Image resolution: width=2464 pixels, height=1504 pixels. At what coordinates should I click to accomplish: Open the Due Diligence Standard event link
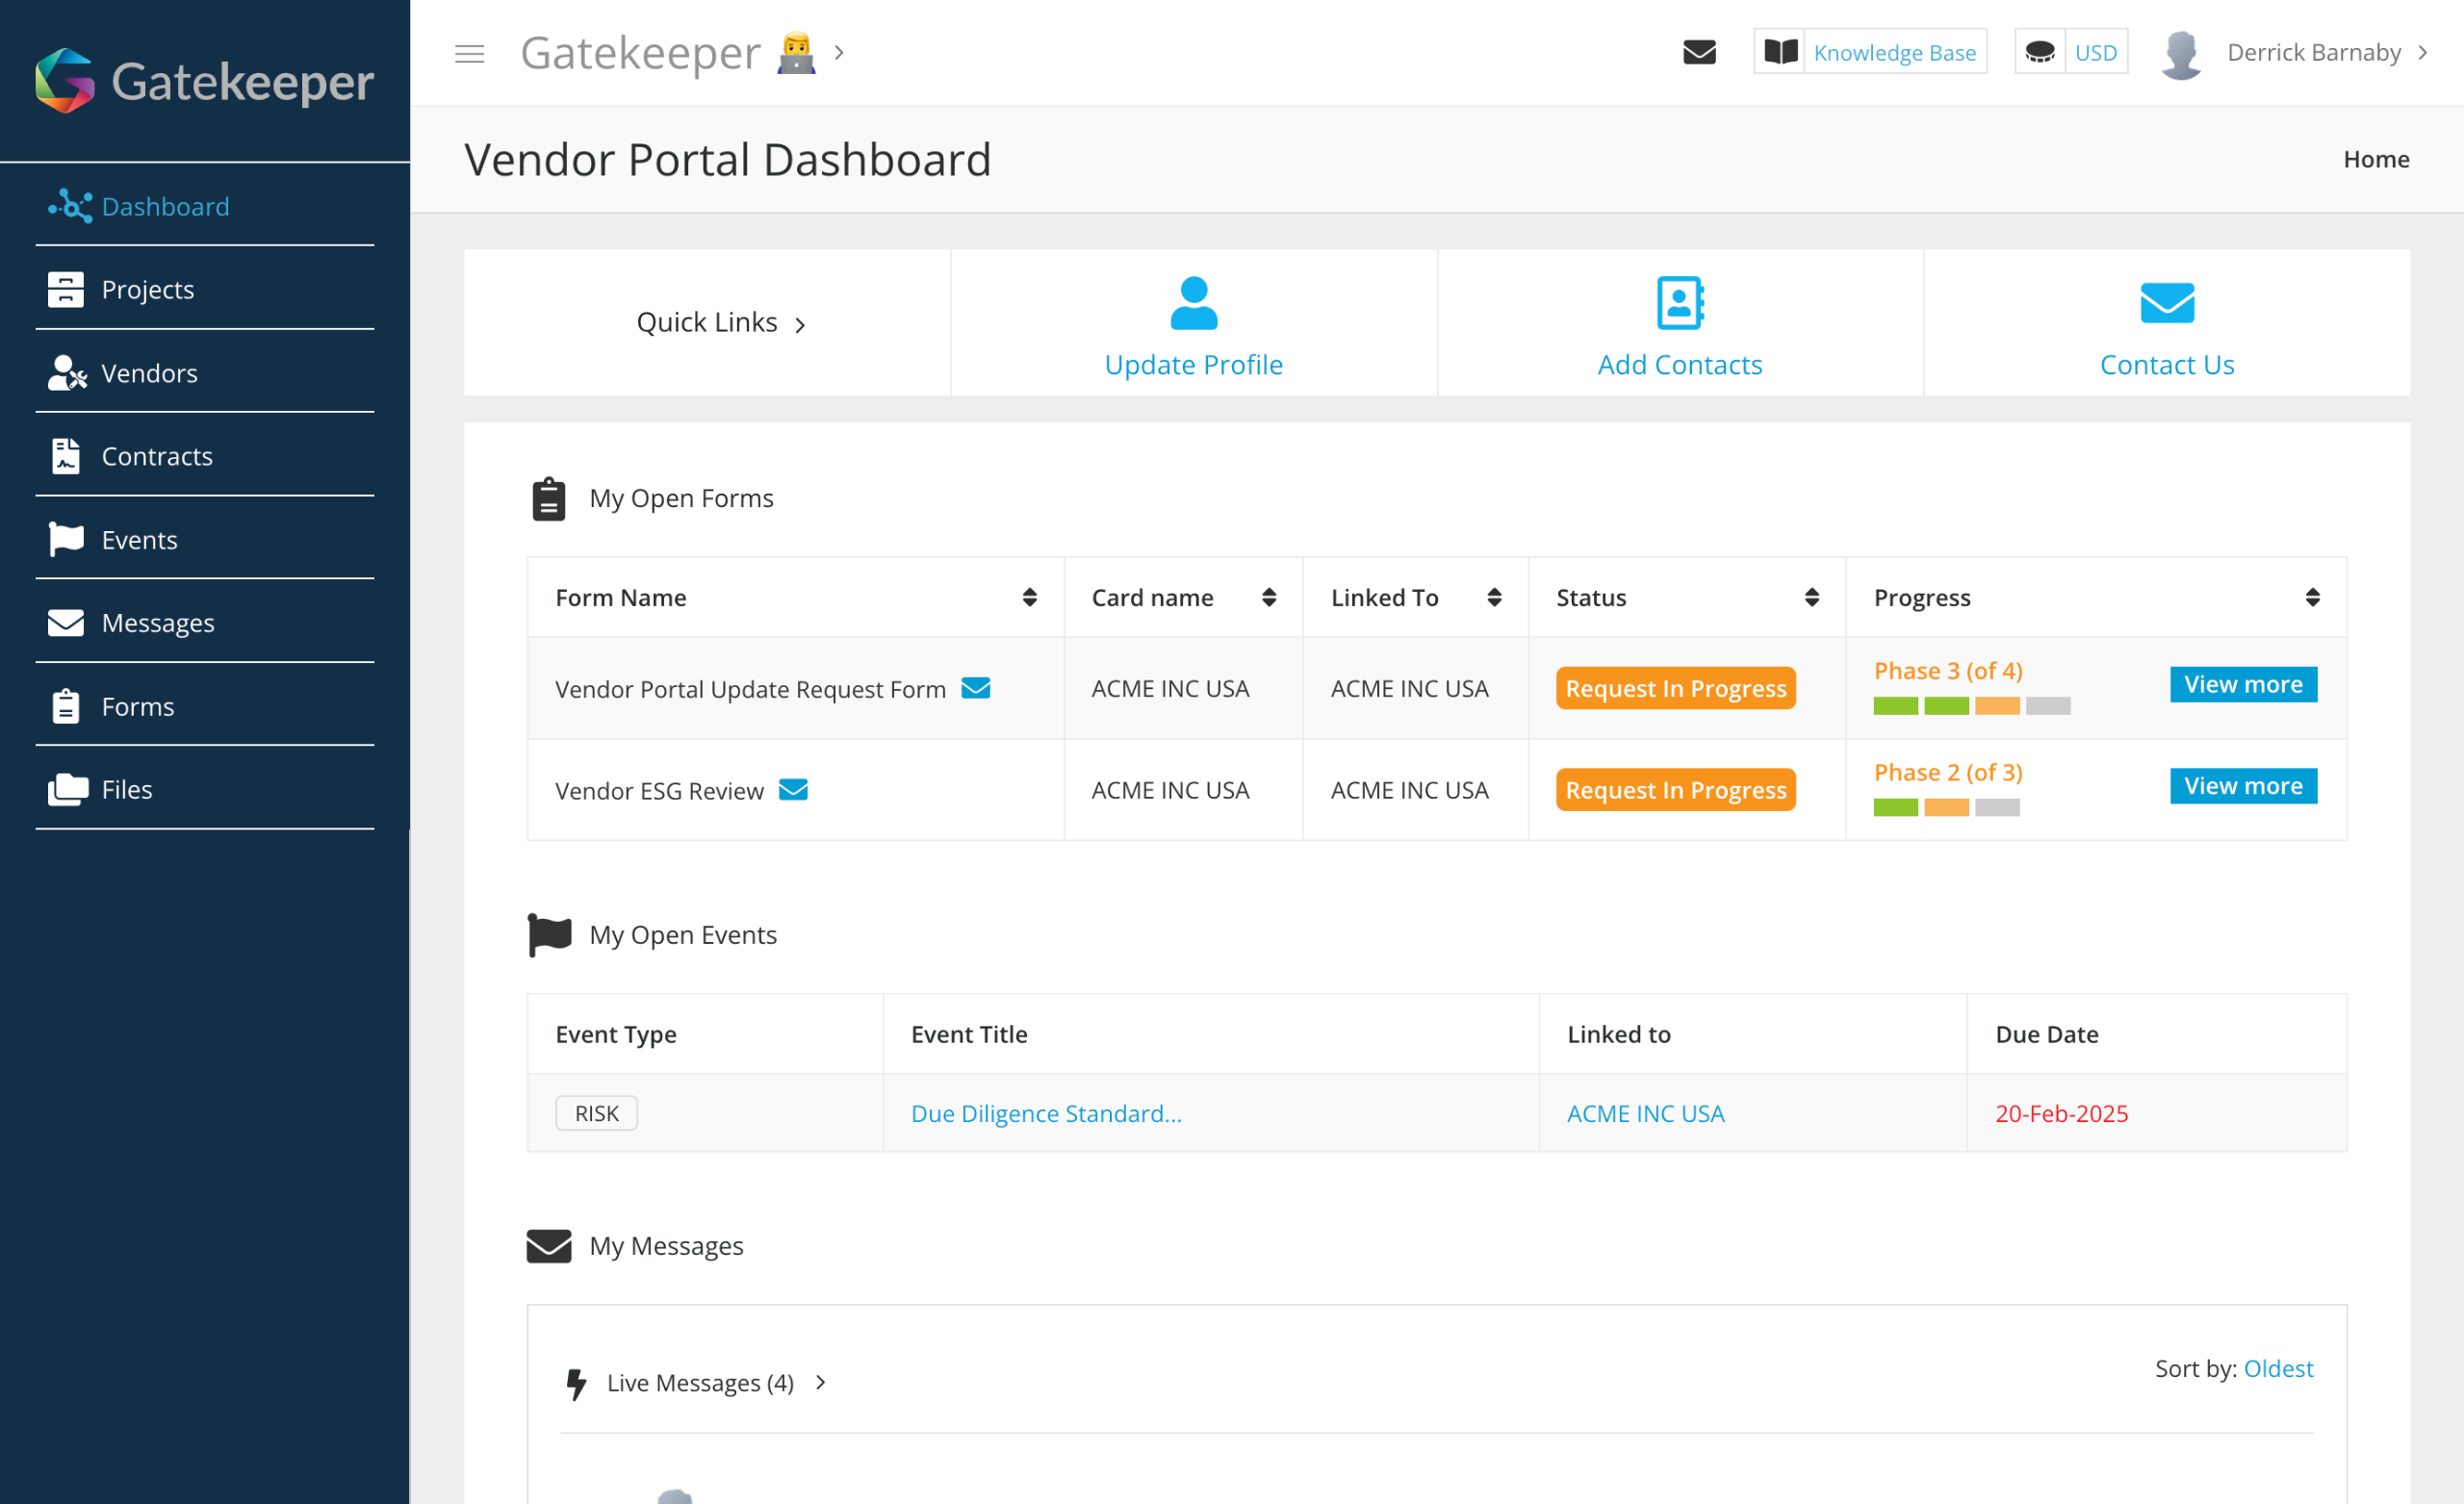click(1046, 1113)
